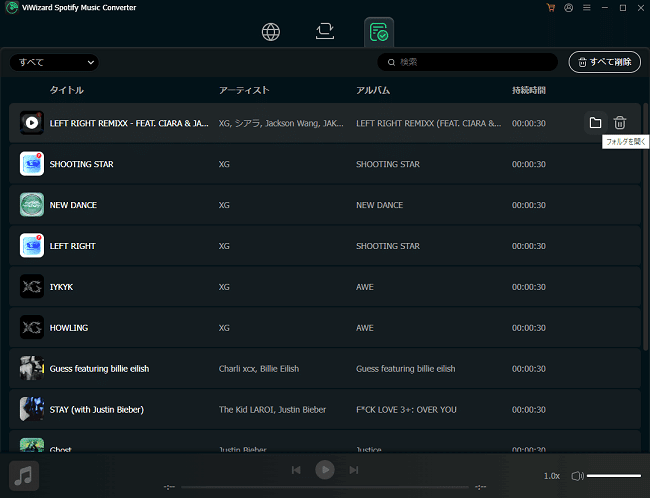This screenshot has width=650, height=498.
Task: Switch to the converted history tab
Action: 379,32
